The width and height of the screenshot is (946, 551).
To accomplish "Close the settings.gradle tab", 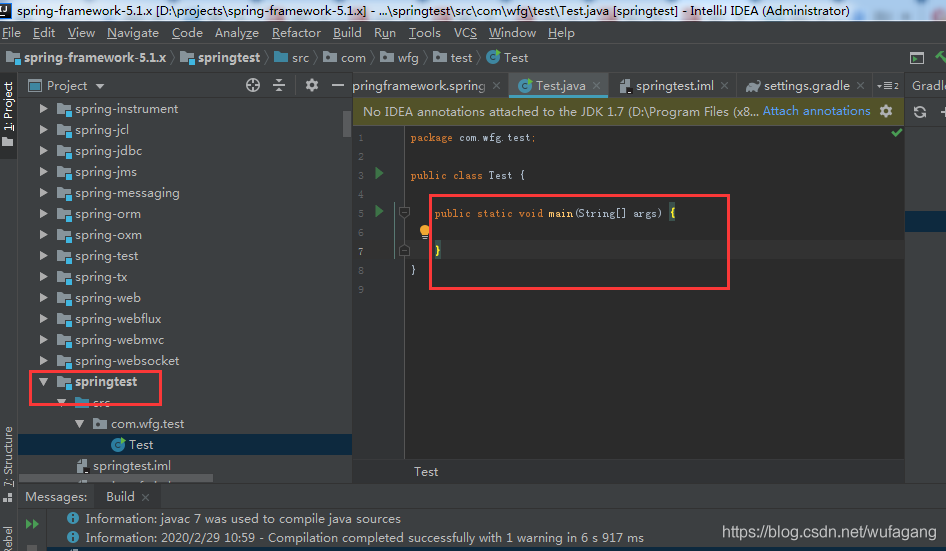I will 860,86.
